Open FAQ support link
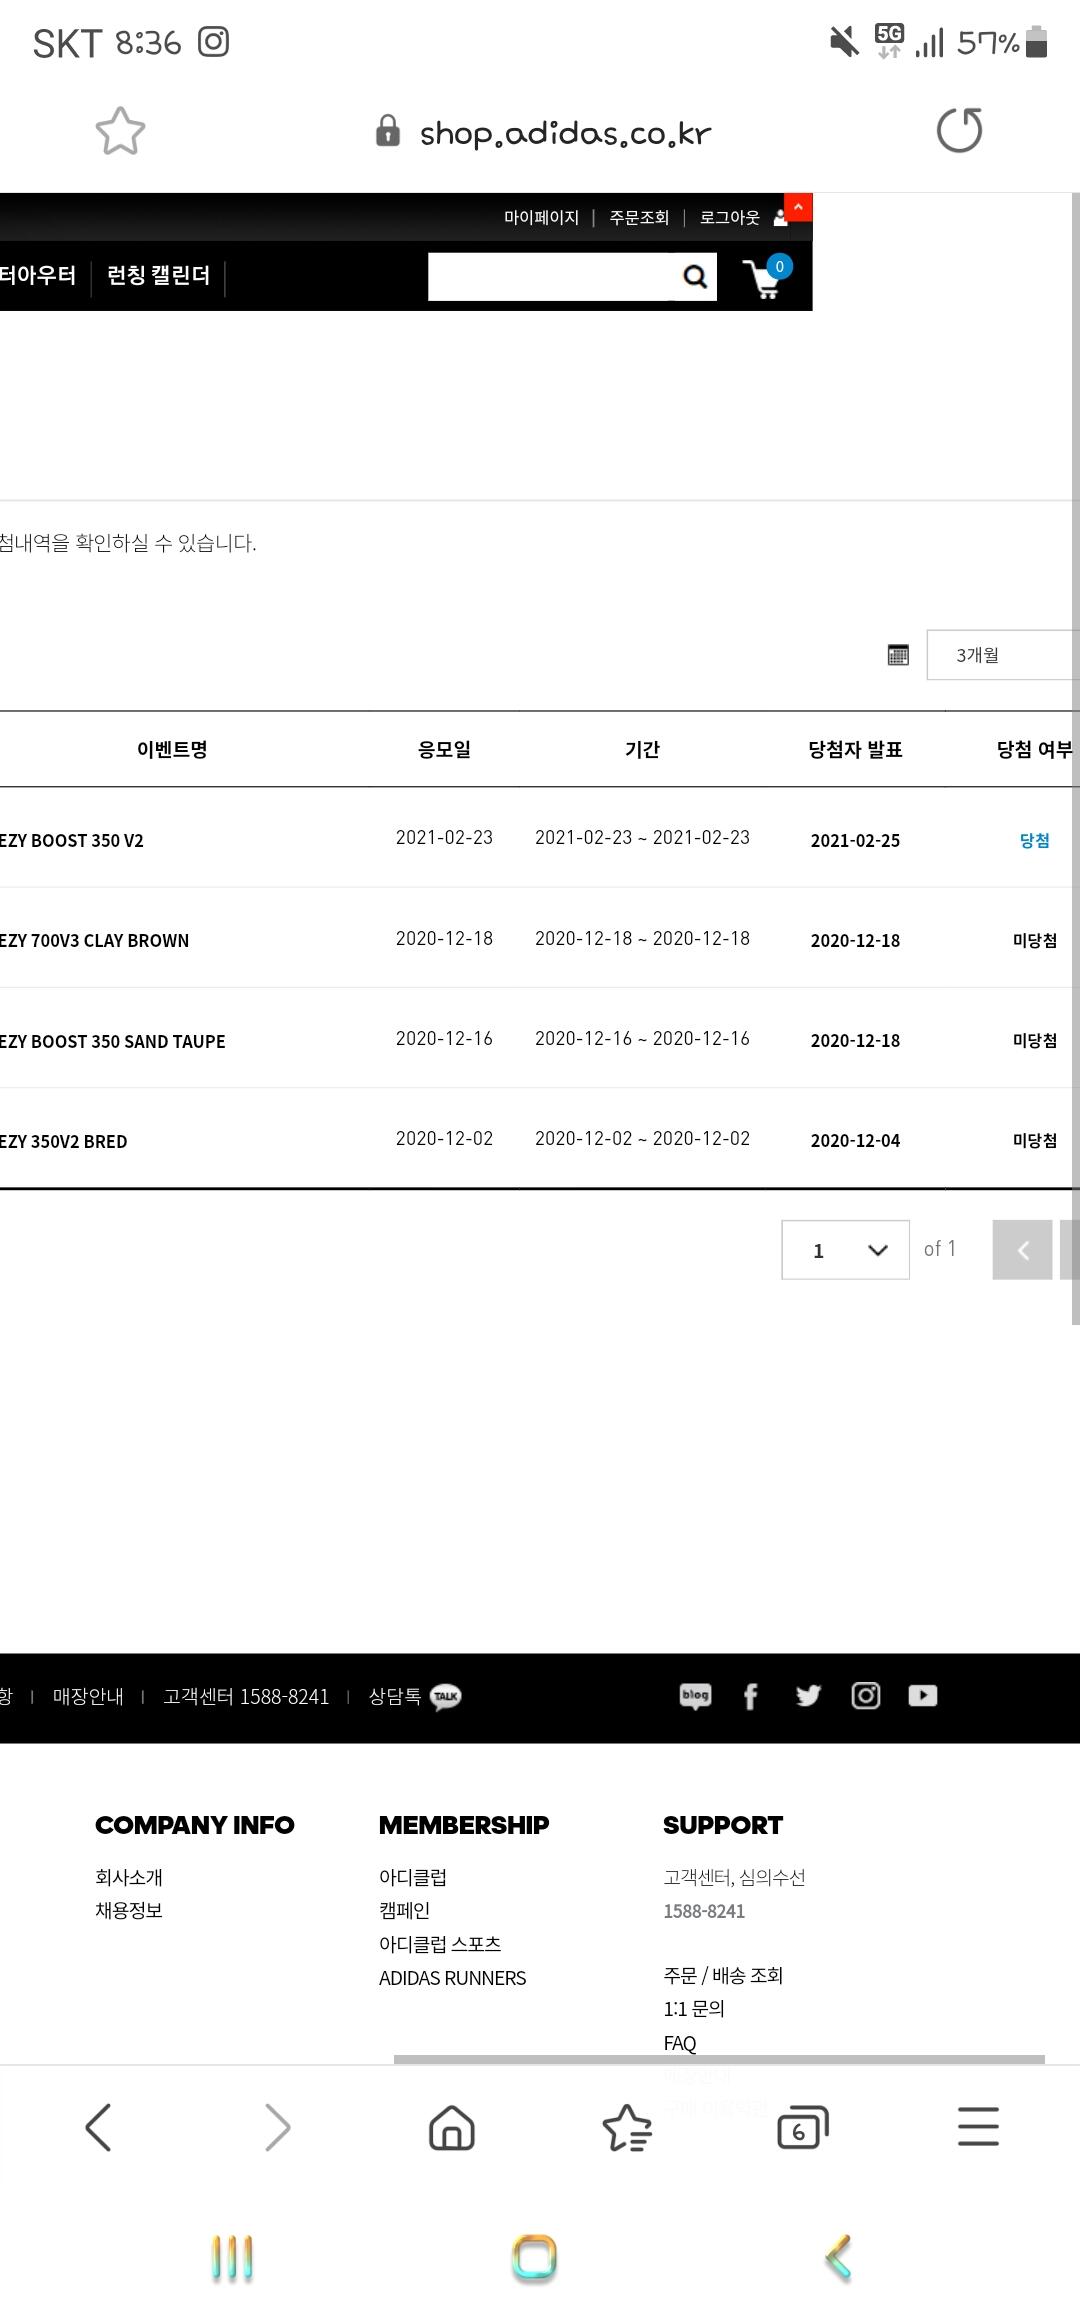The width and height of the screenshot is (1080, 2316). tap(680, 2043)
